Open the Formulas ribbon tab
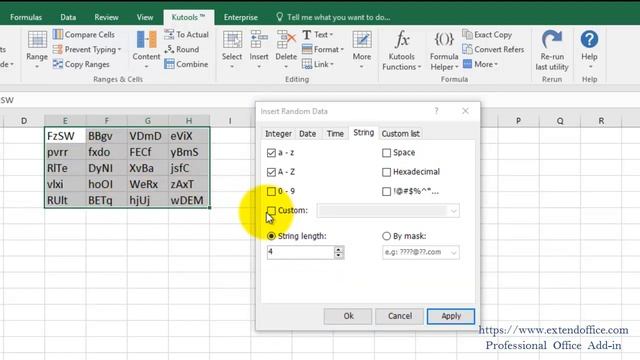Viewport: 640px width, 360px height. pos(26,17)
